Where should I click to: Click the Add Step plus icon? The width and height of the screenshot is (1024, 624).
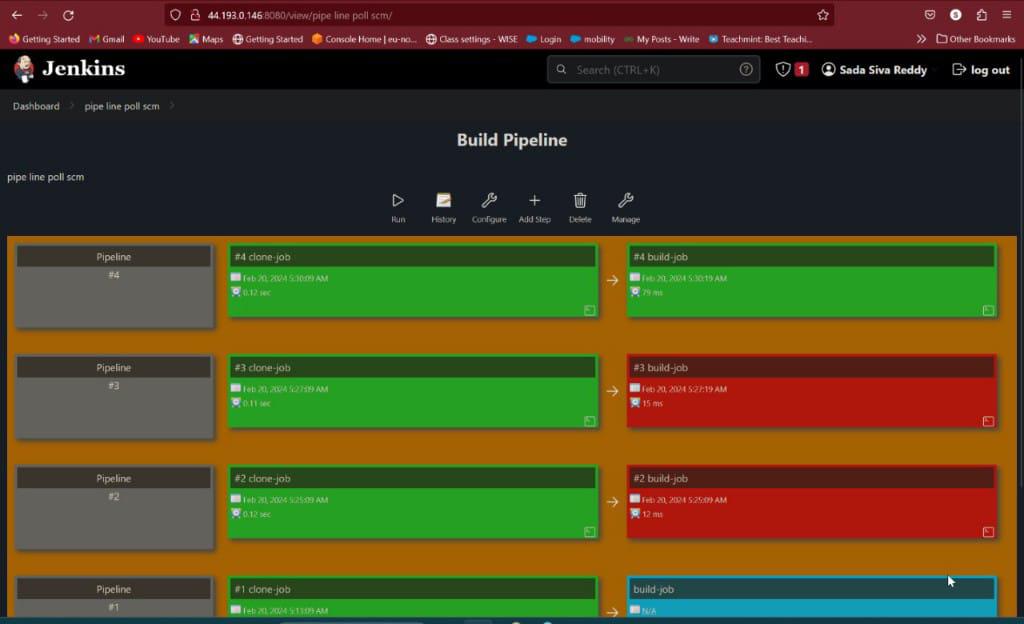pyautogui.click(x=534, y=200)
